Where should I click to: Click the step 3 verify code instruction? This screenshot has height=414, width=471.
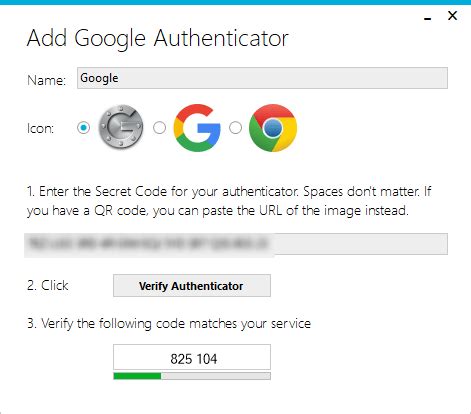tap(169, 324)
